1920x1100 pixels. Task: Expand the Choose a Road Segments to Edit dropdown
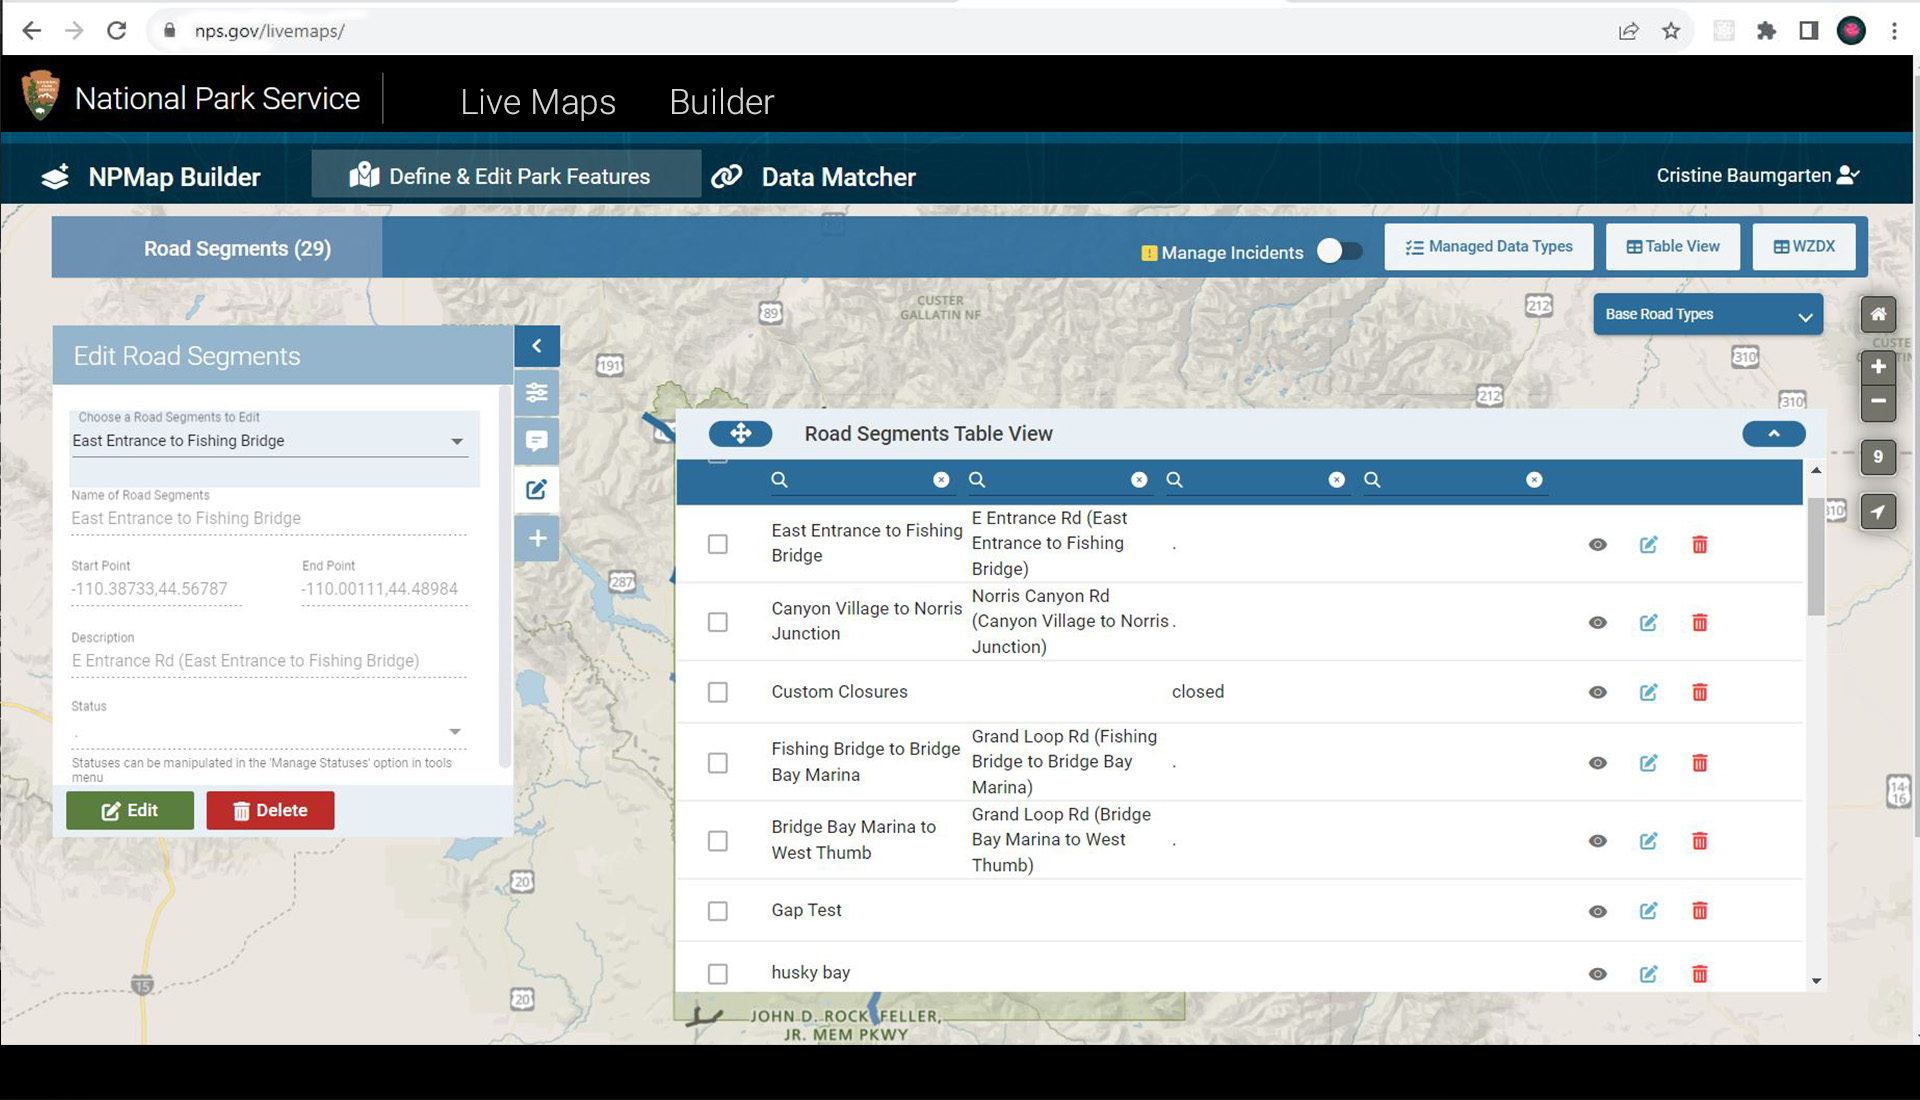(270, 441)
